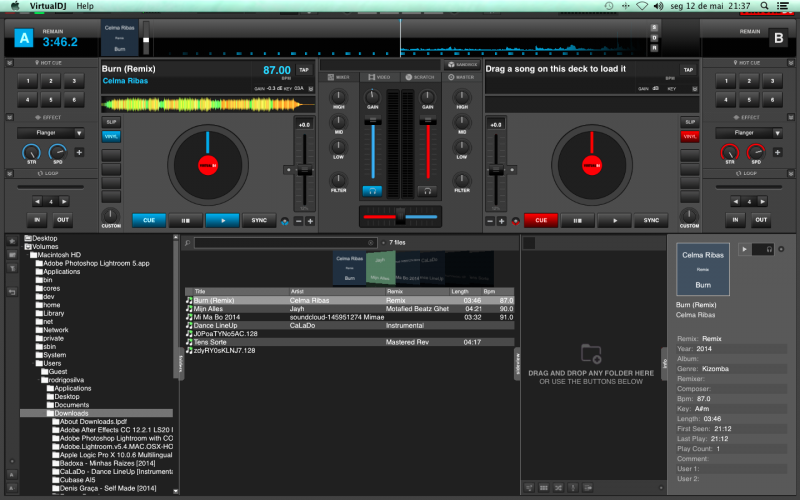
Task: Open the Flanger effect dropdown on deck B
Action: point(749,132)
